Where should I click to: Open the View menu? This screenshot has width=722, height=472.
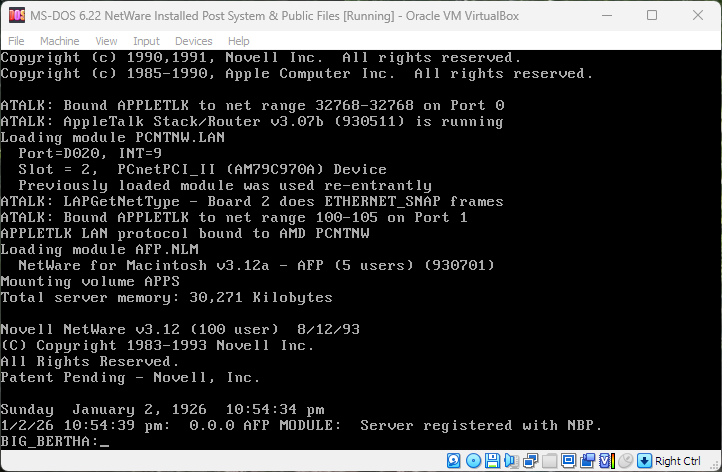click(106, 41)
